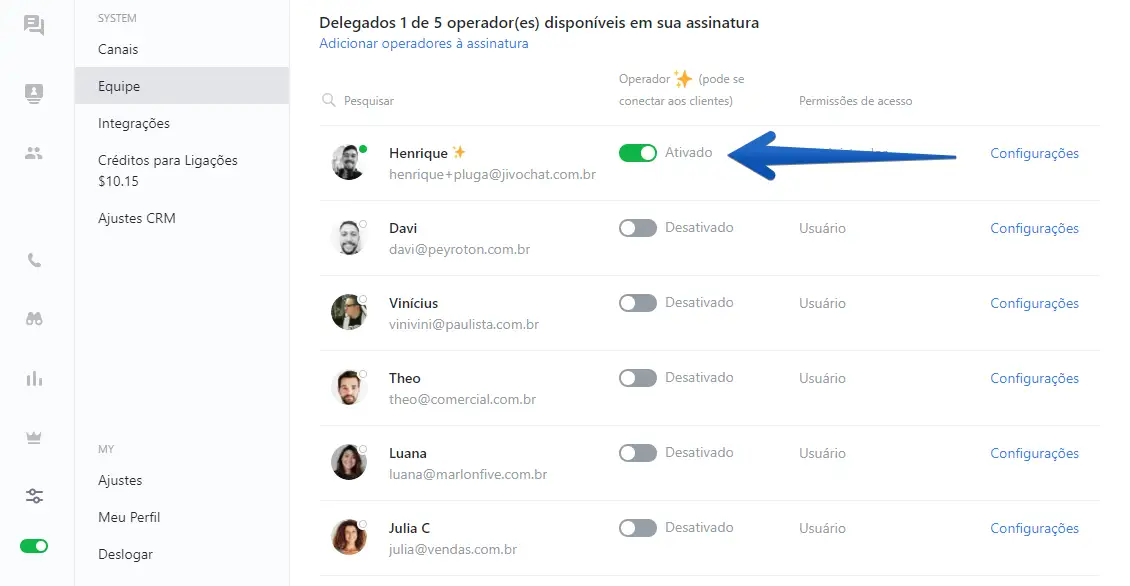Select Deslogar to log out
The height and width of the screenshot is (586, 1130).
pyautogui.click(x=125, y=554)
